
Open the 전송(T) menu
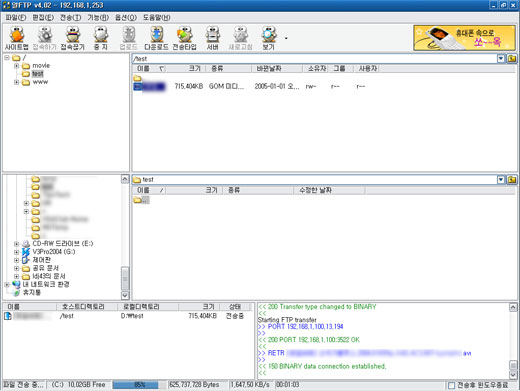point(70,18)
